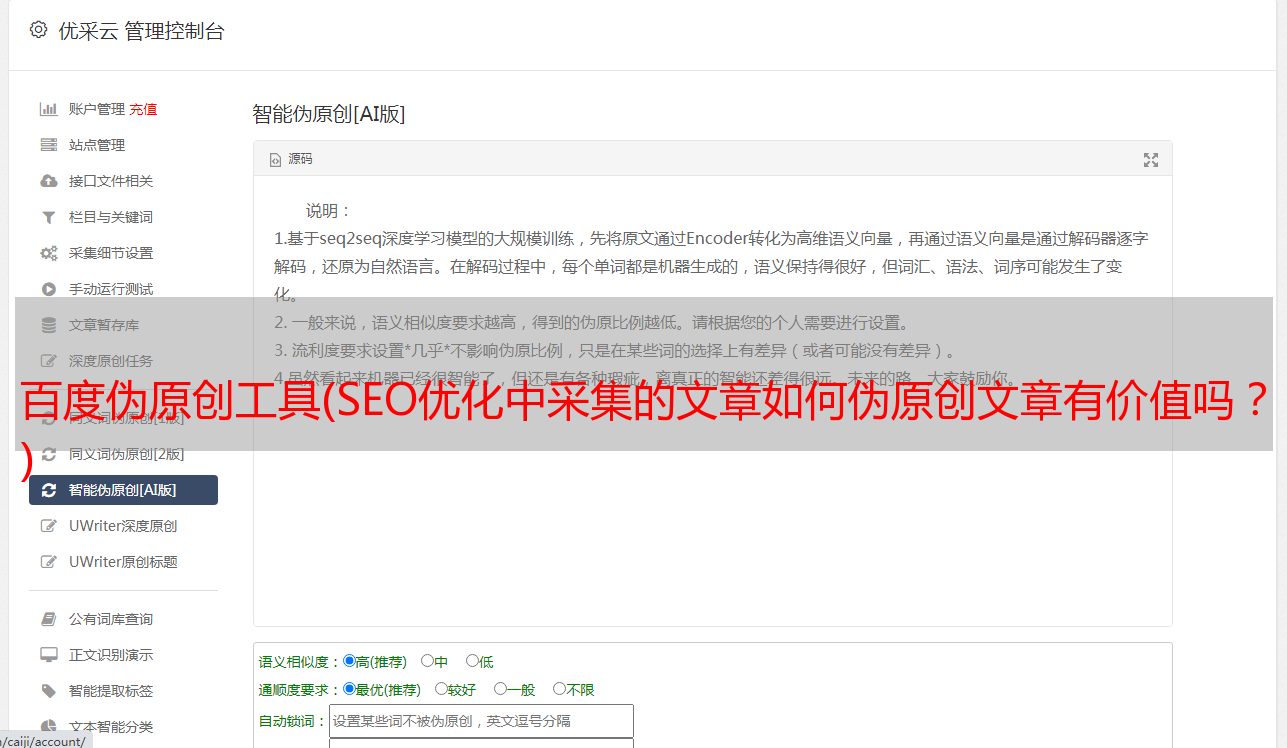Click the funnel icon for 栏目与关键词
1287x748 pixels.
[48, 217]
